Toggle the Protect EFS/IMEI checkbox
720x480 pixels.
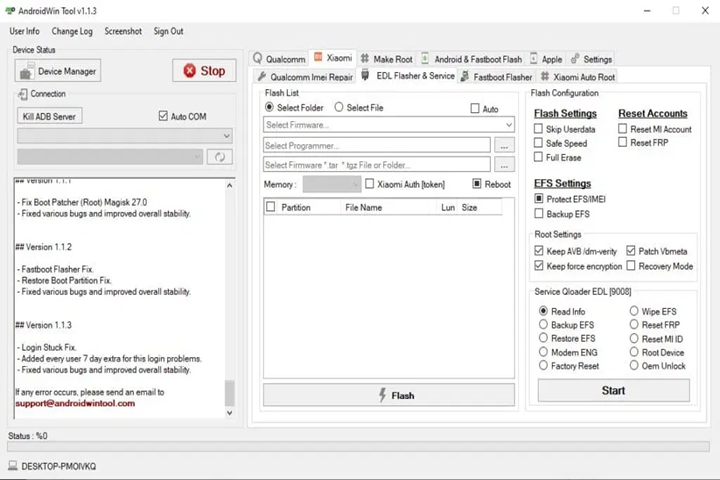tap(539, 199)
